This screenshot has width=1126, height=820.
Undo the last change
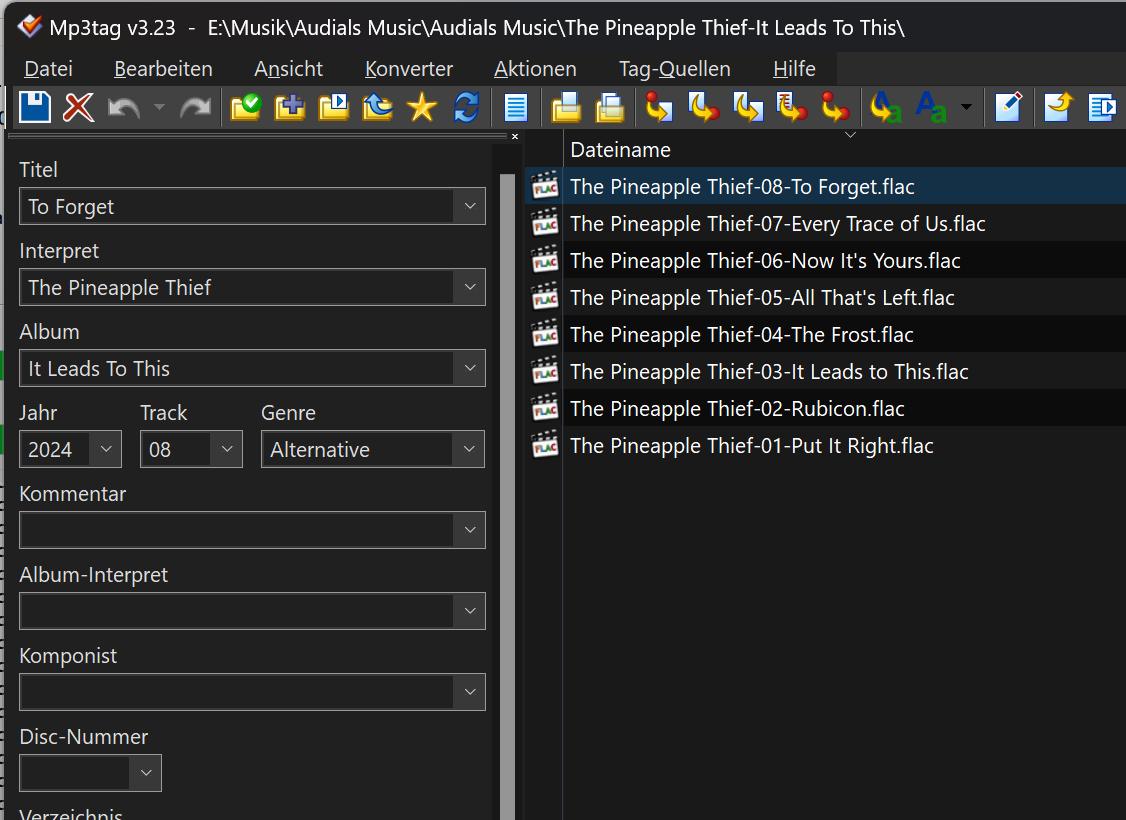pyautogui.click(x=124, y=108)
